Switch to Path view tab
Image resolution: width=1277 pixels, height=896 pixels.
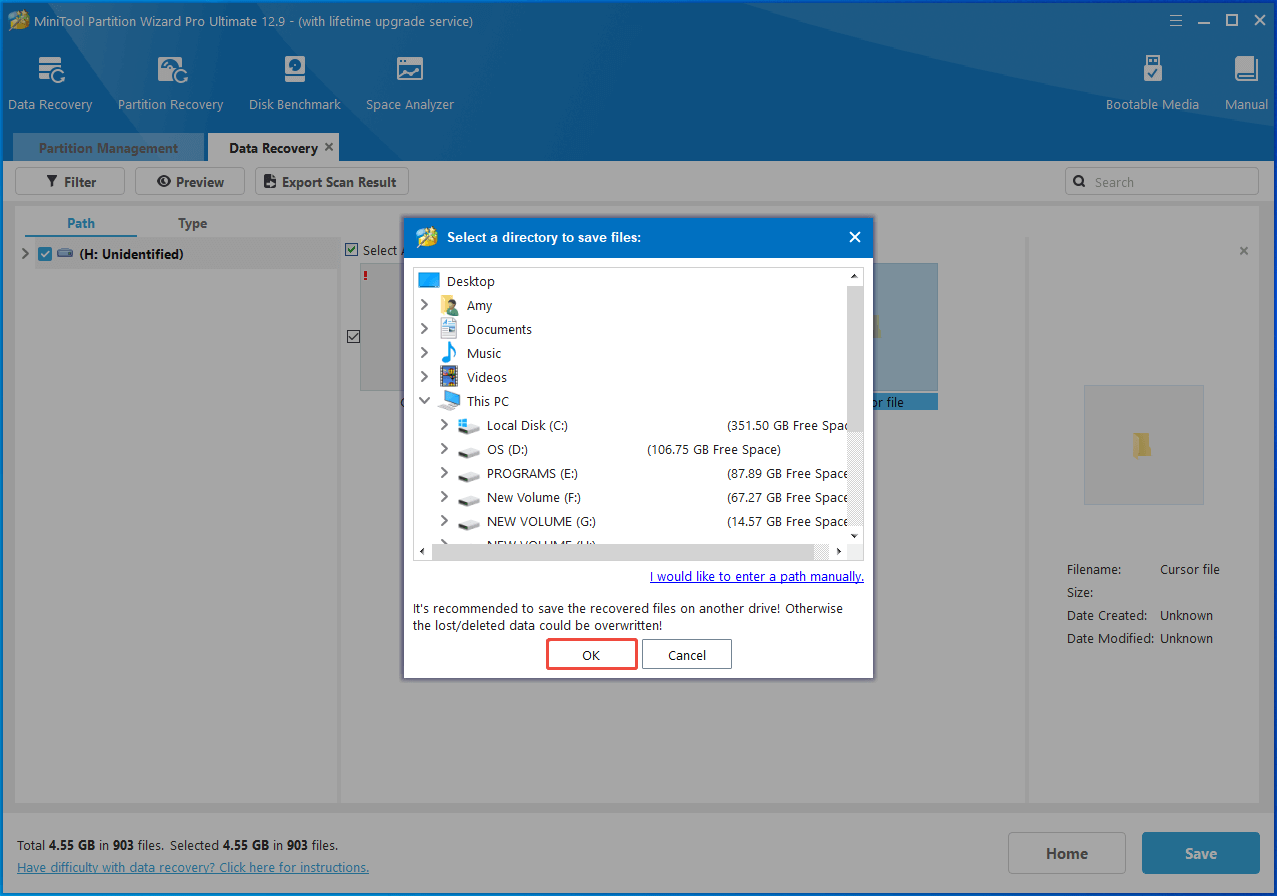[x=81, y=223]
